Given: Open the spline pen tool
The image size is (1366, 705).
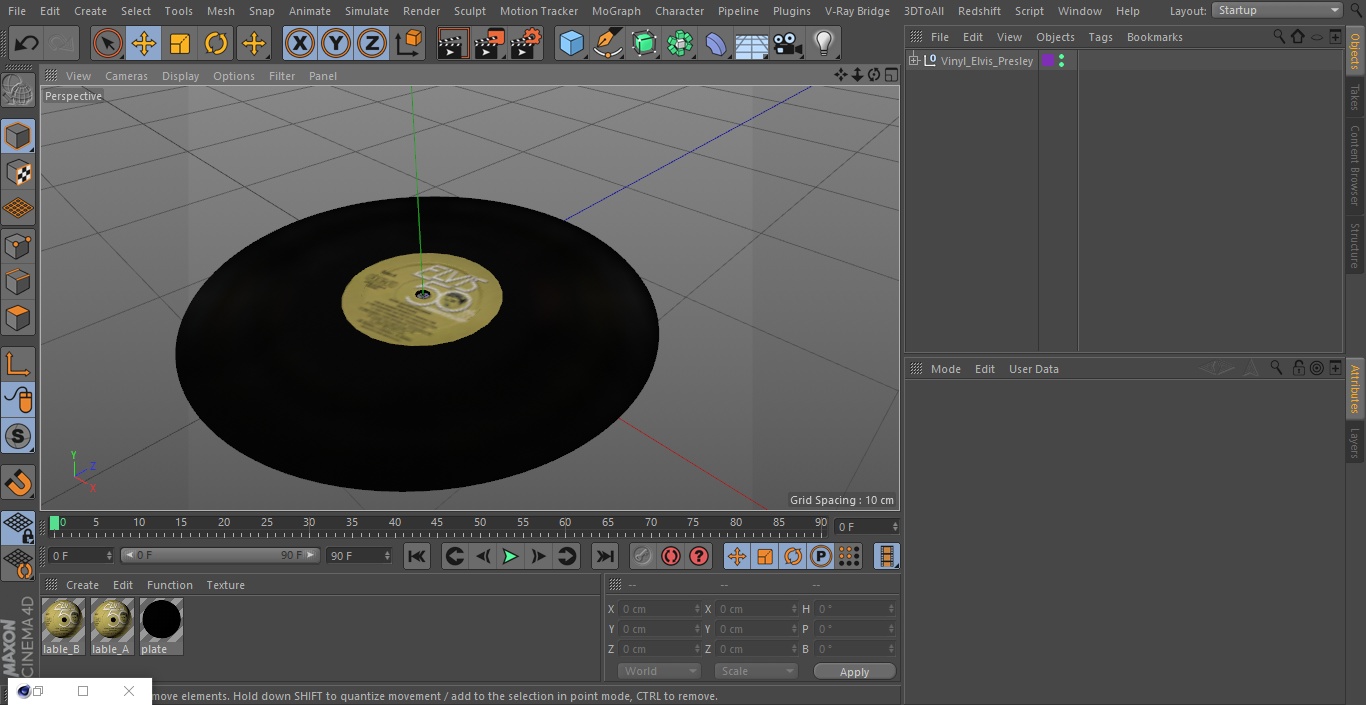Looking at the screenshot, I should click(x=607, y=44).
